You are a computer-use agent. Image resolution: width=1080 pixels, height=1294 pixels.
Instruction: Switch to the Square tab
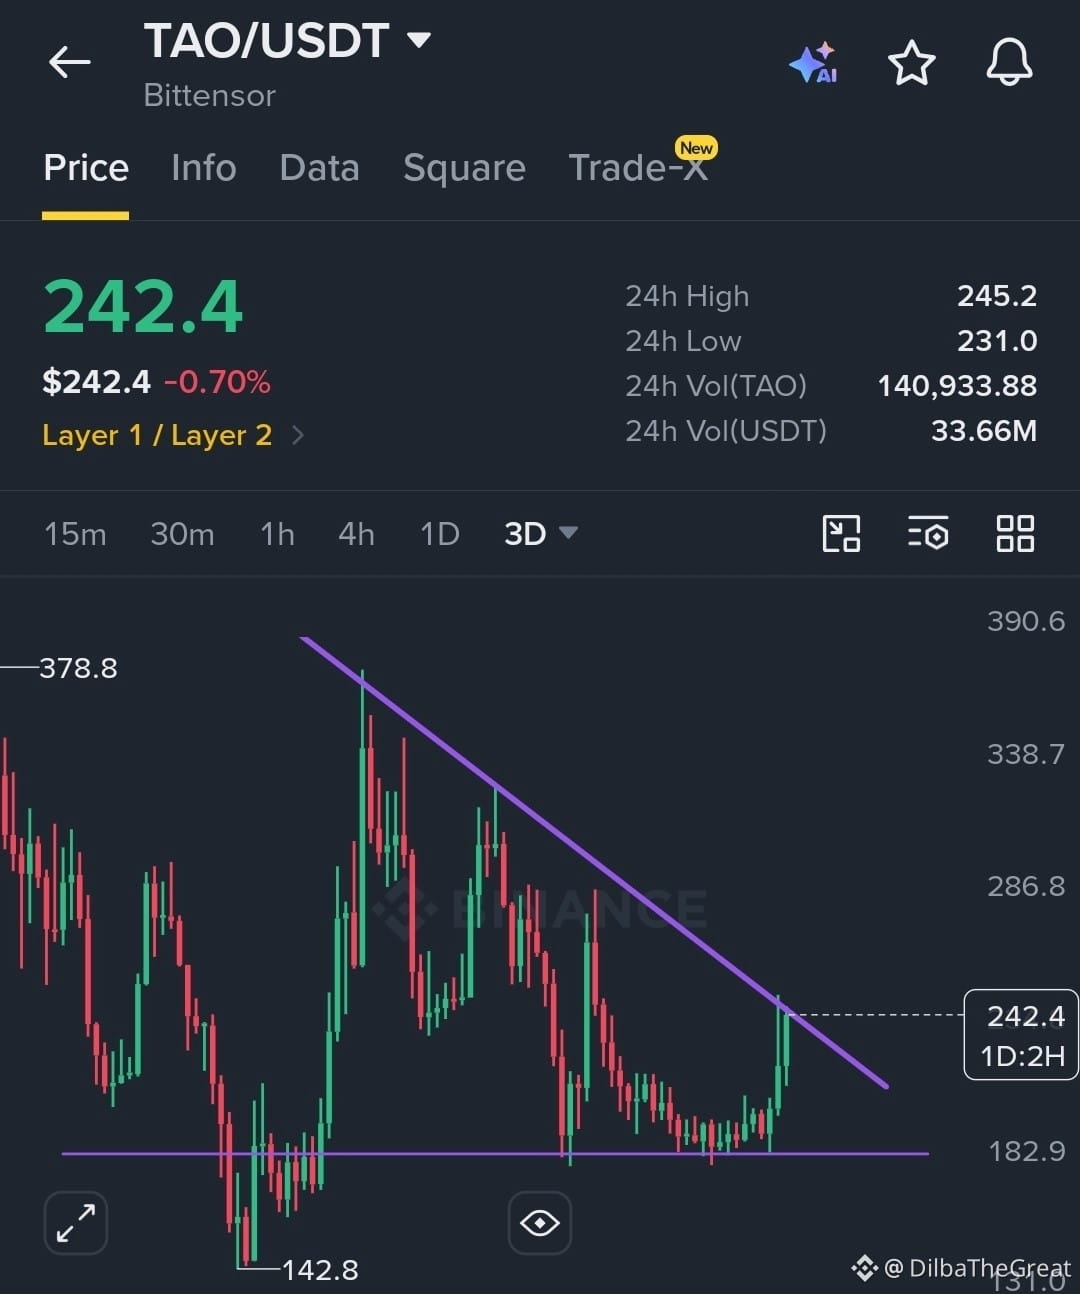tap(464, 167)
